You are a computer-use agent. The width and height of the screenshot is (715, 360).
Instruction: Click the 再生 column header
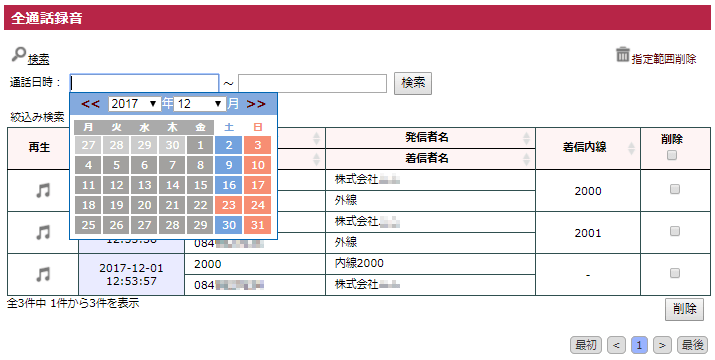[39, 148]
